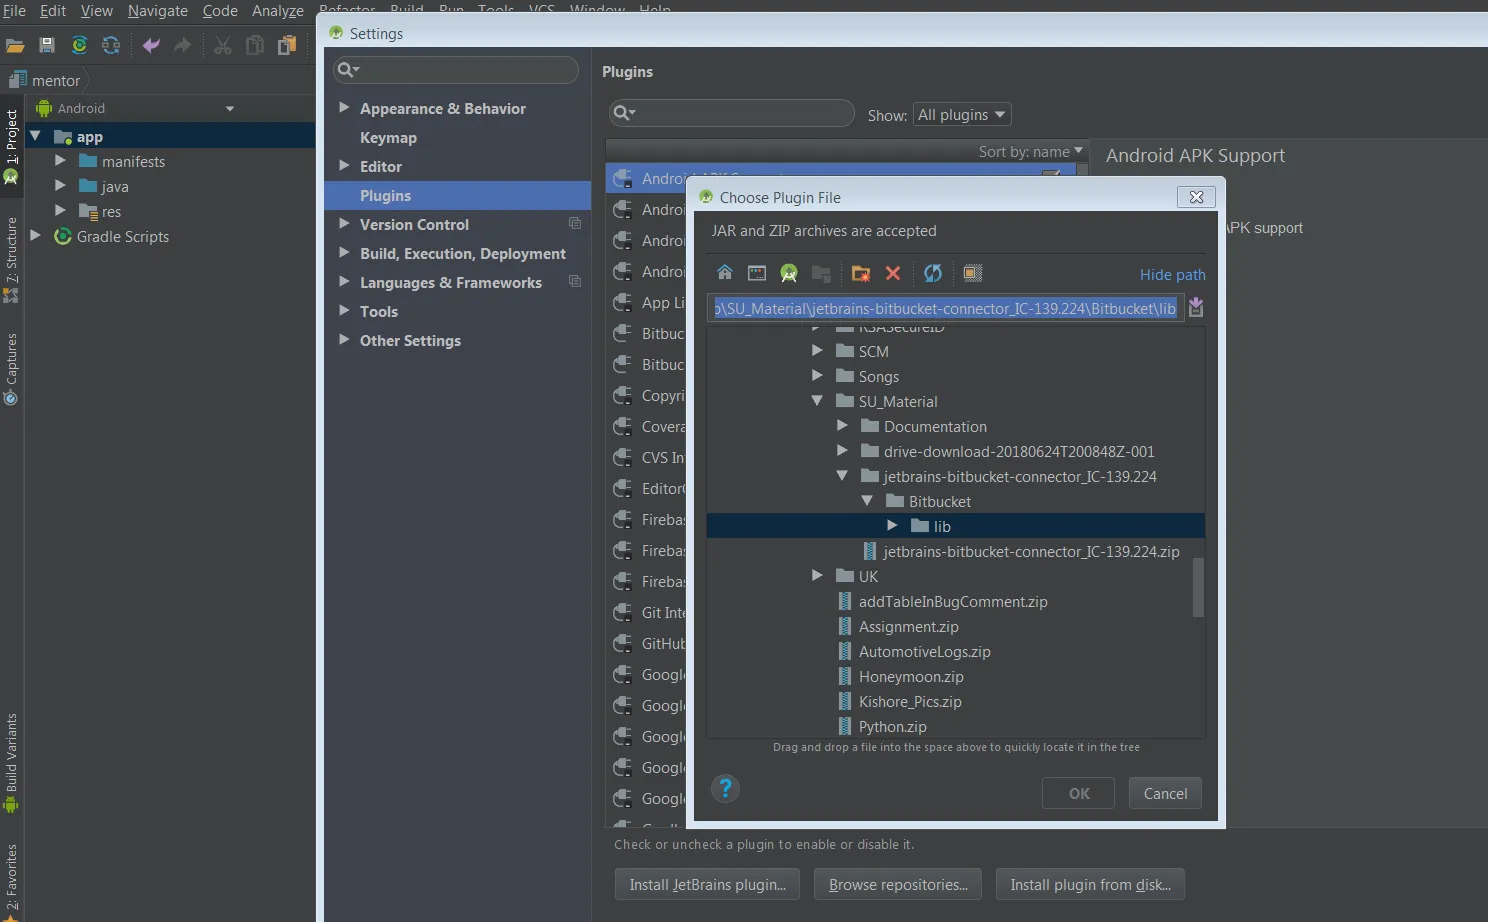Click the Hide path link
This screenshot has width=1488, height=922.
[1173, 275]
